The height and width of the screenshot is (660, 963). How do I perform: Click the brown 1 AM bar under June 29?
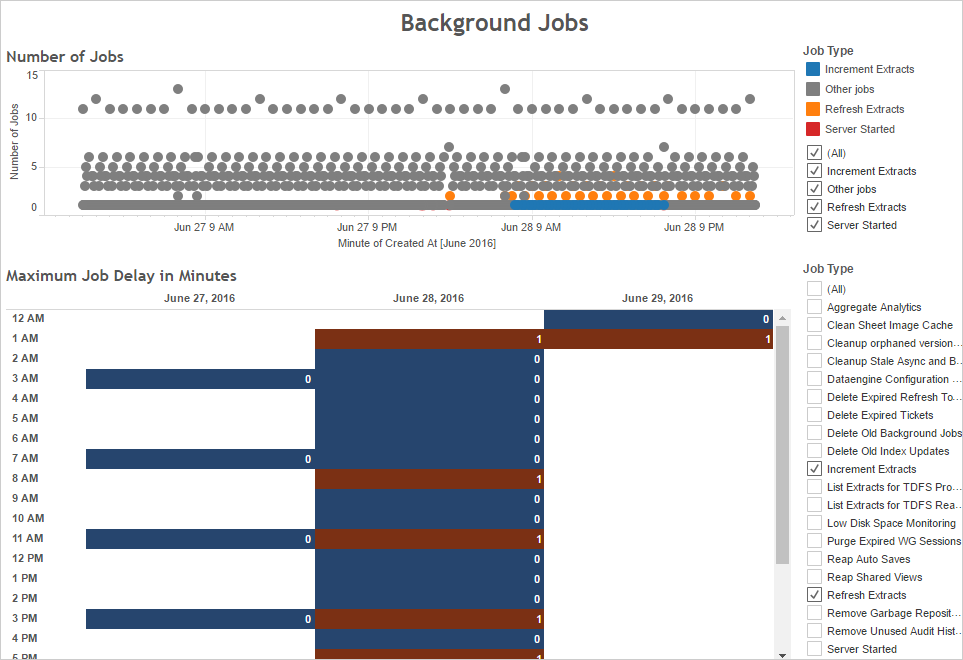tap(657, 339)
